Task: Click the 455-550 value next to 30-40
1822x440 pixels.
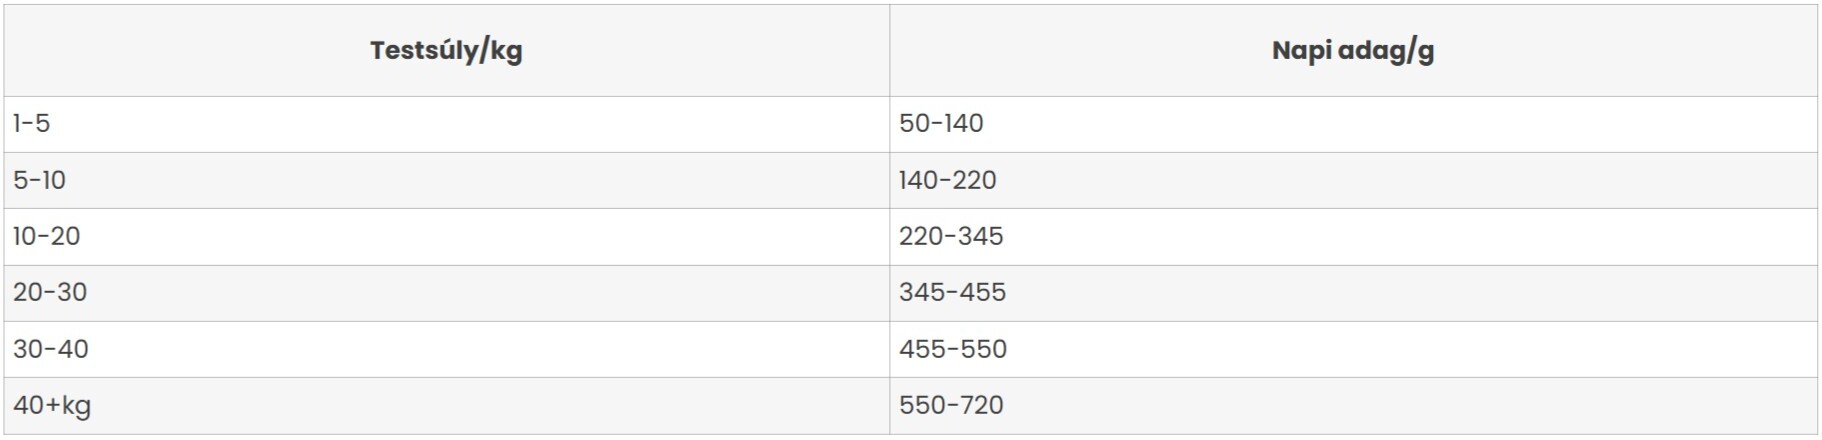Action: 953,349
